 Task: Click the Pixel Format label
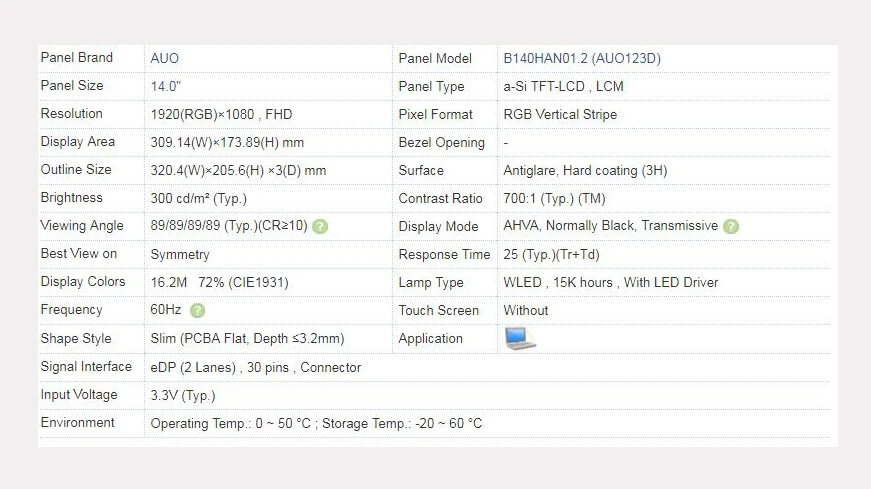click(436, 114)
